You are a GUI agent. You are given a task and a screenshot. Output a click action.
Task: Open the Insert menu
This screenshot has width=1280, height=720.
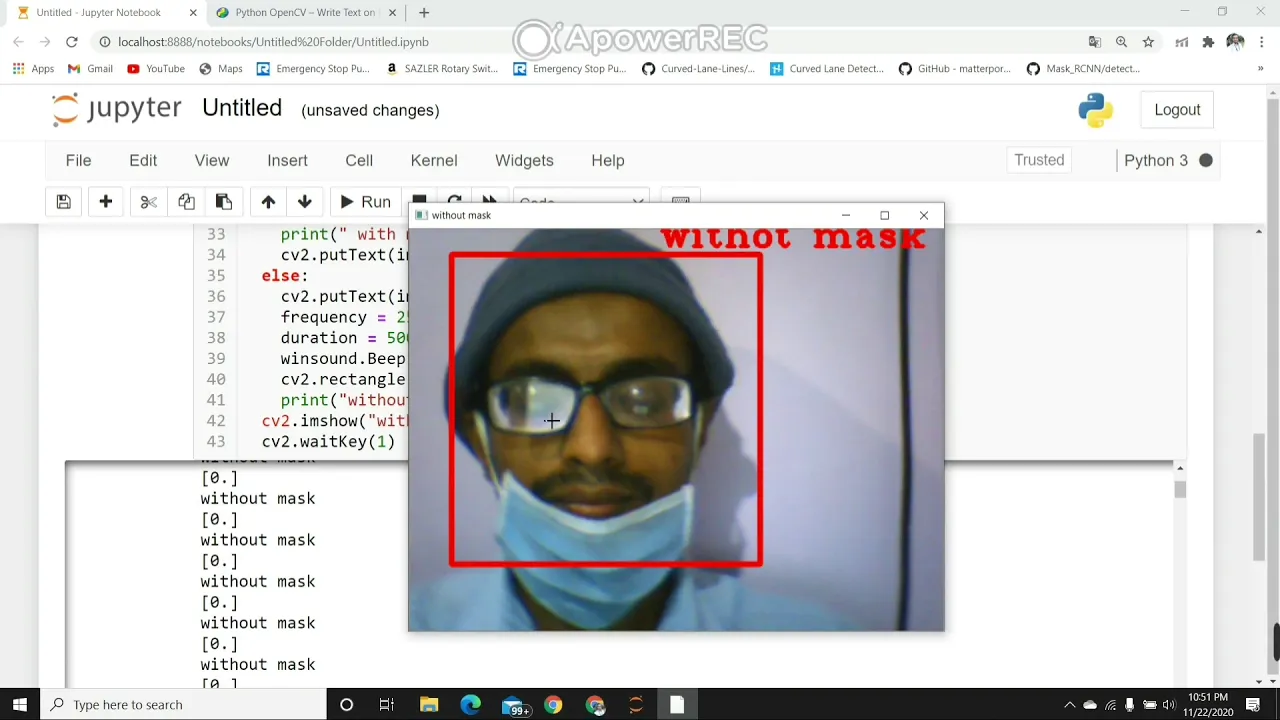click(287, 160)
